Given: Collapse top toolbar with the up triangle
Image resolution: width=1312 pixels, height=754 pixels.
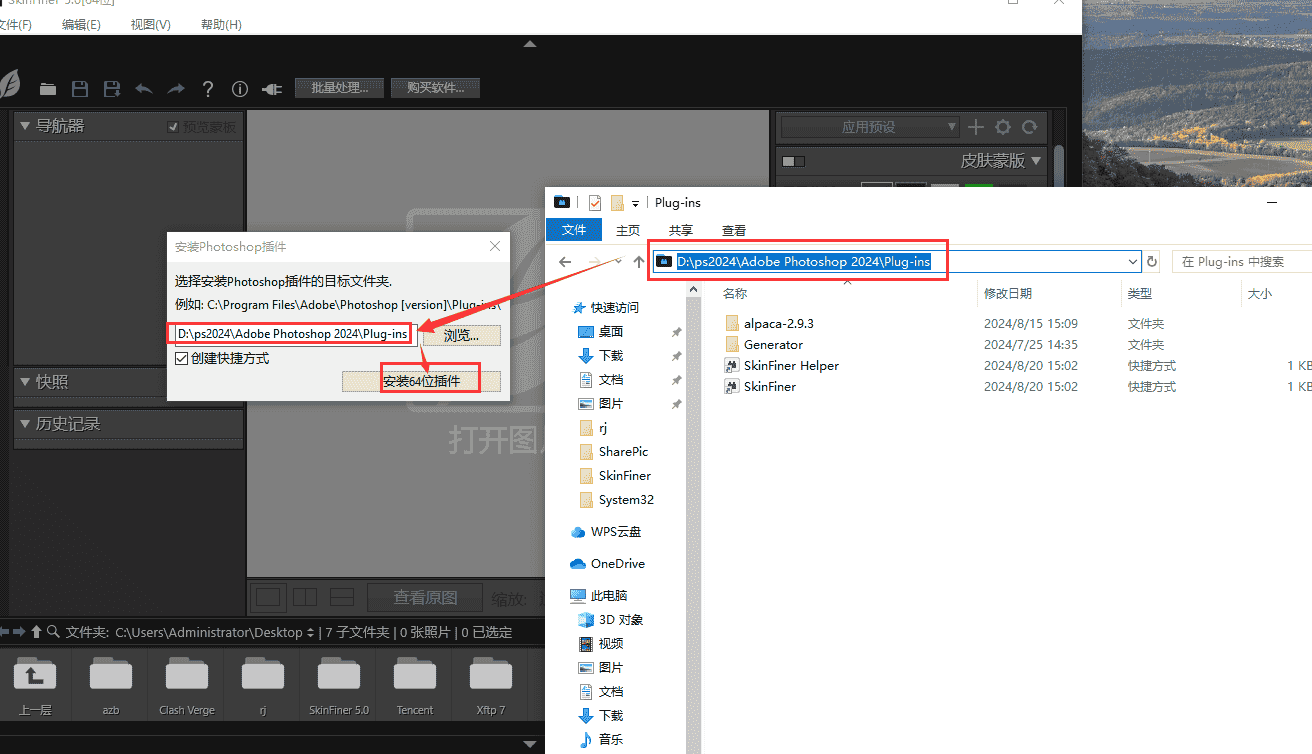Looking at the screenshot, I should coord(531,44).
